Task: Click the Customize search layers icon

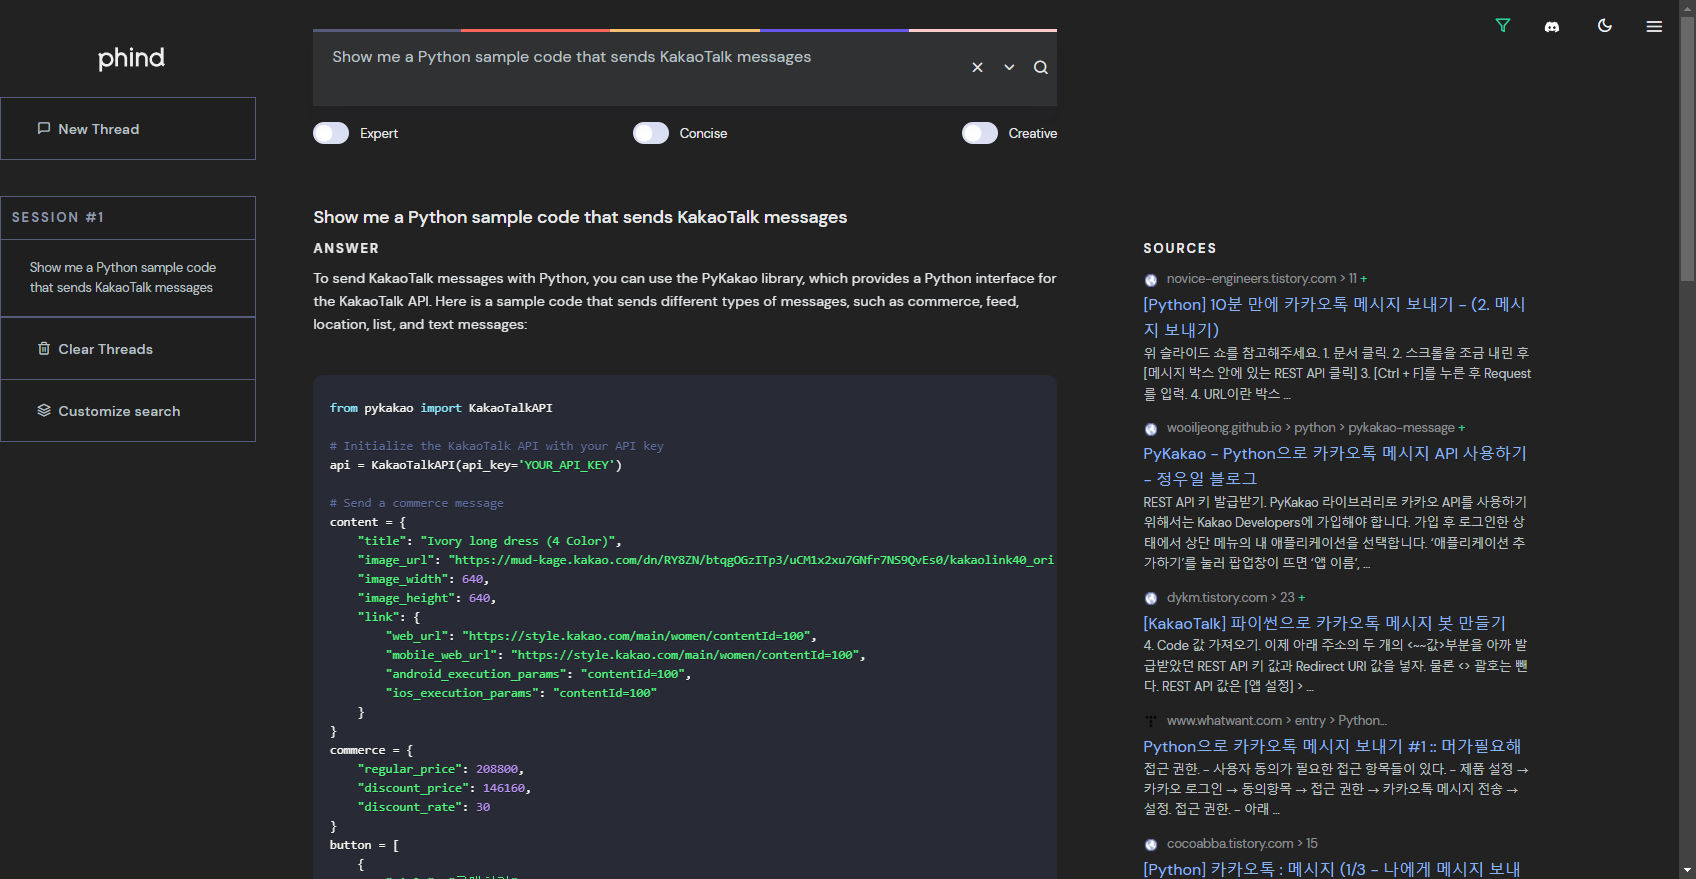Action: [x=44, y=410]
